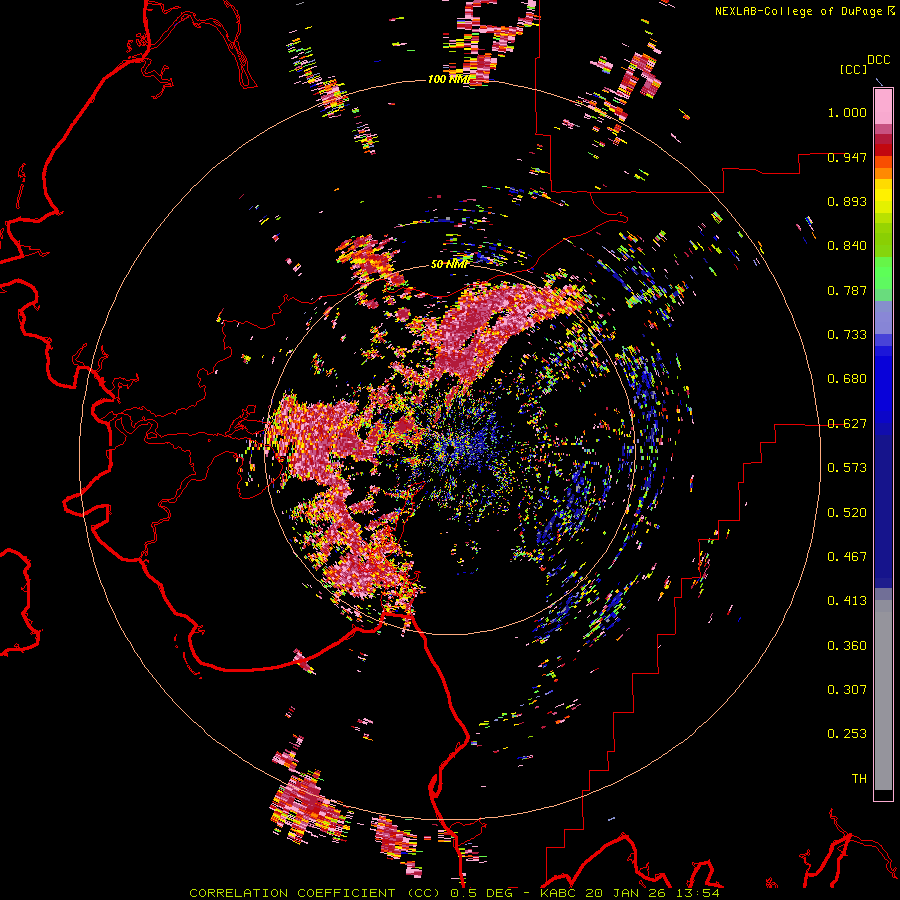The width and height of the screenshot is (900, 900).
Task: Click the 0.893 scale value
Action: click(847, 201)
